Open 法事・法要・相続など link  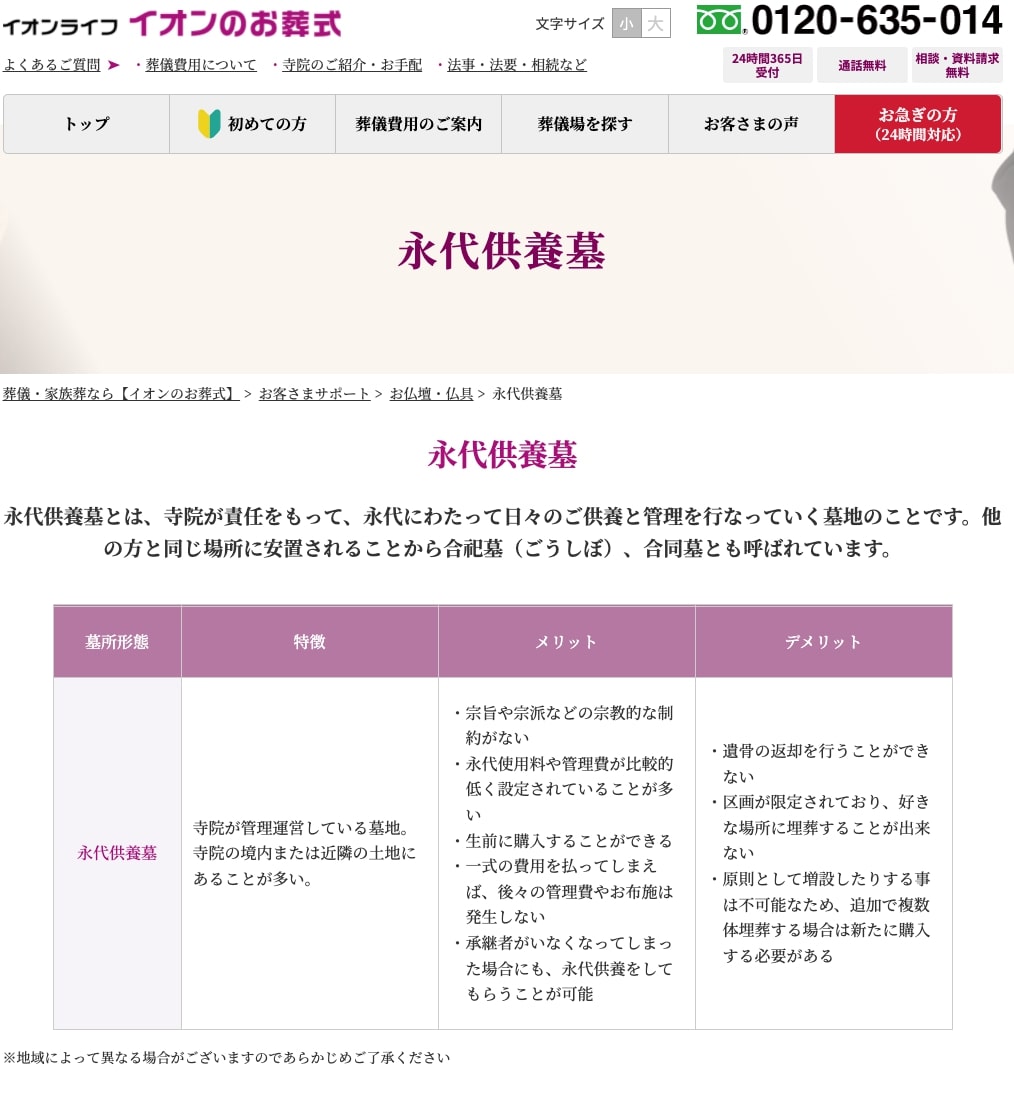point(517,65)
